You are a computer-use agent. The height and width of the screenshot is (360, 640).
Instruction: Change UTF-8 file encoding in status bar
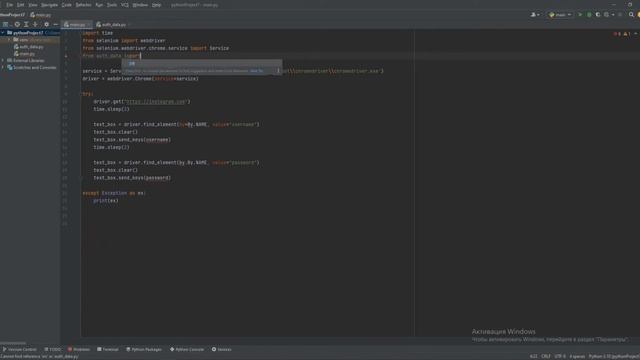click(560, 356)
